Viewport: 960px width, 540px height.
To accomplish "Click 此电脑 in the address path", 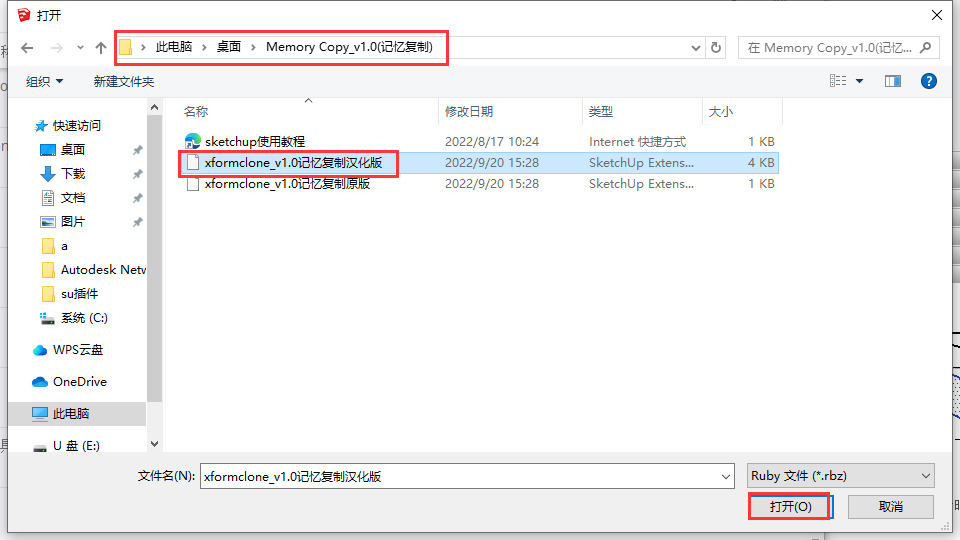I will point(174,47).
